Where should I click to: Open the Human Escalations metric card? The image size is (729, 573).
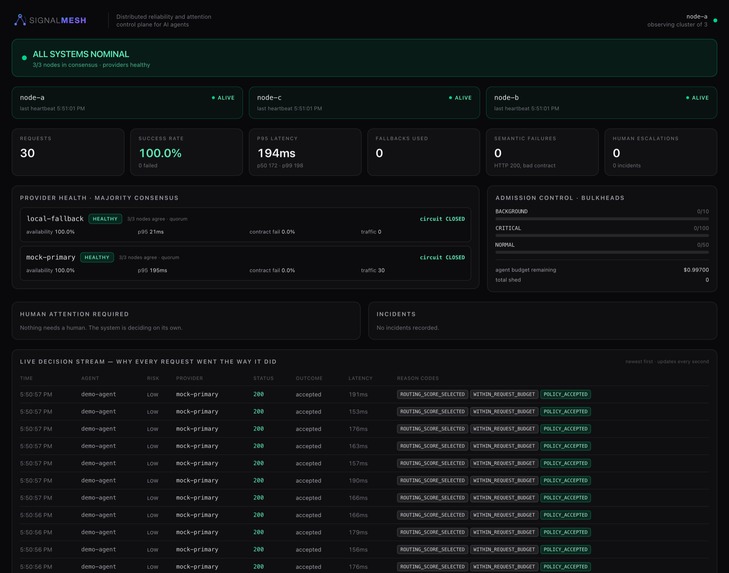pyautogui.click(x=661, y=152)
